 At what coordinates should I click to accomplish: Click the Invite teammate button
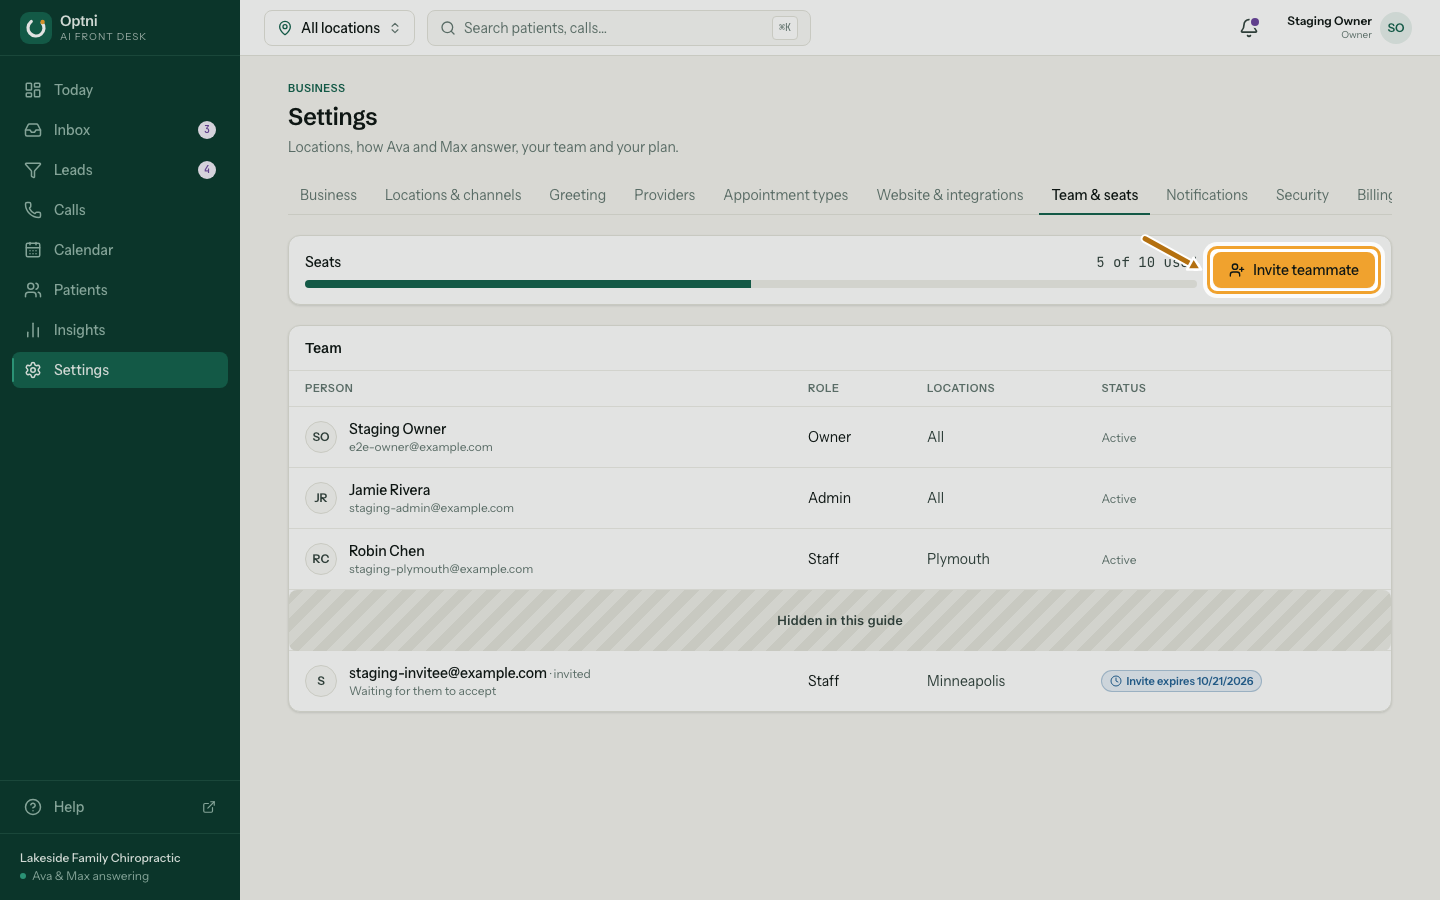(1294, 270)
